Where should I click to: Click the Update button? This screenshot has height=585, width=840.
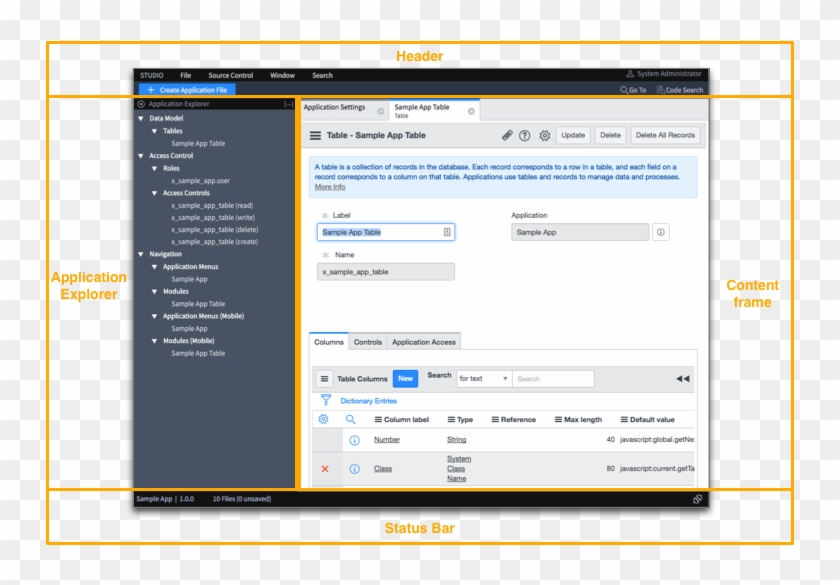pyautogui.click(x=573, y=136)
